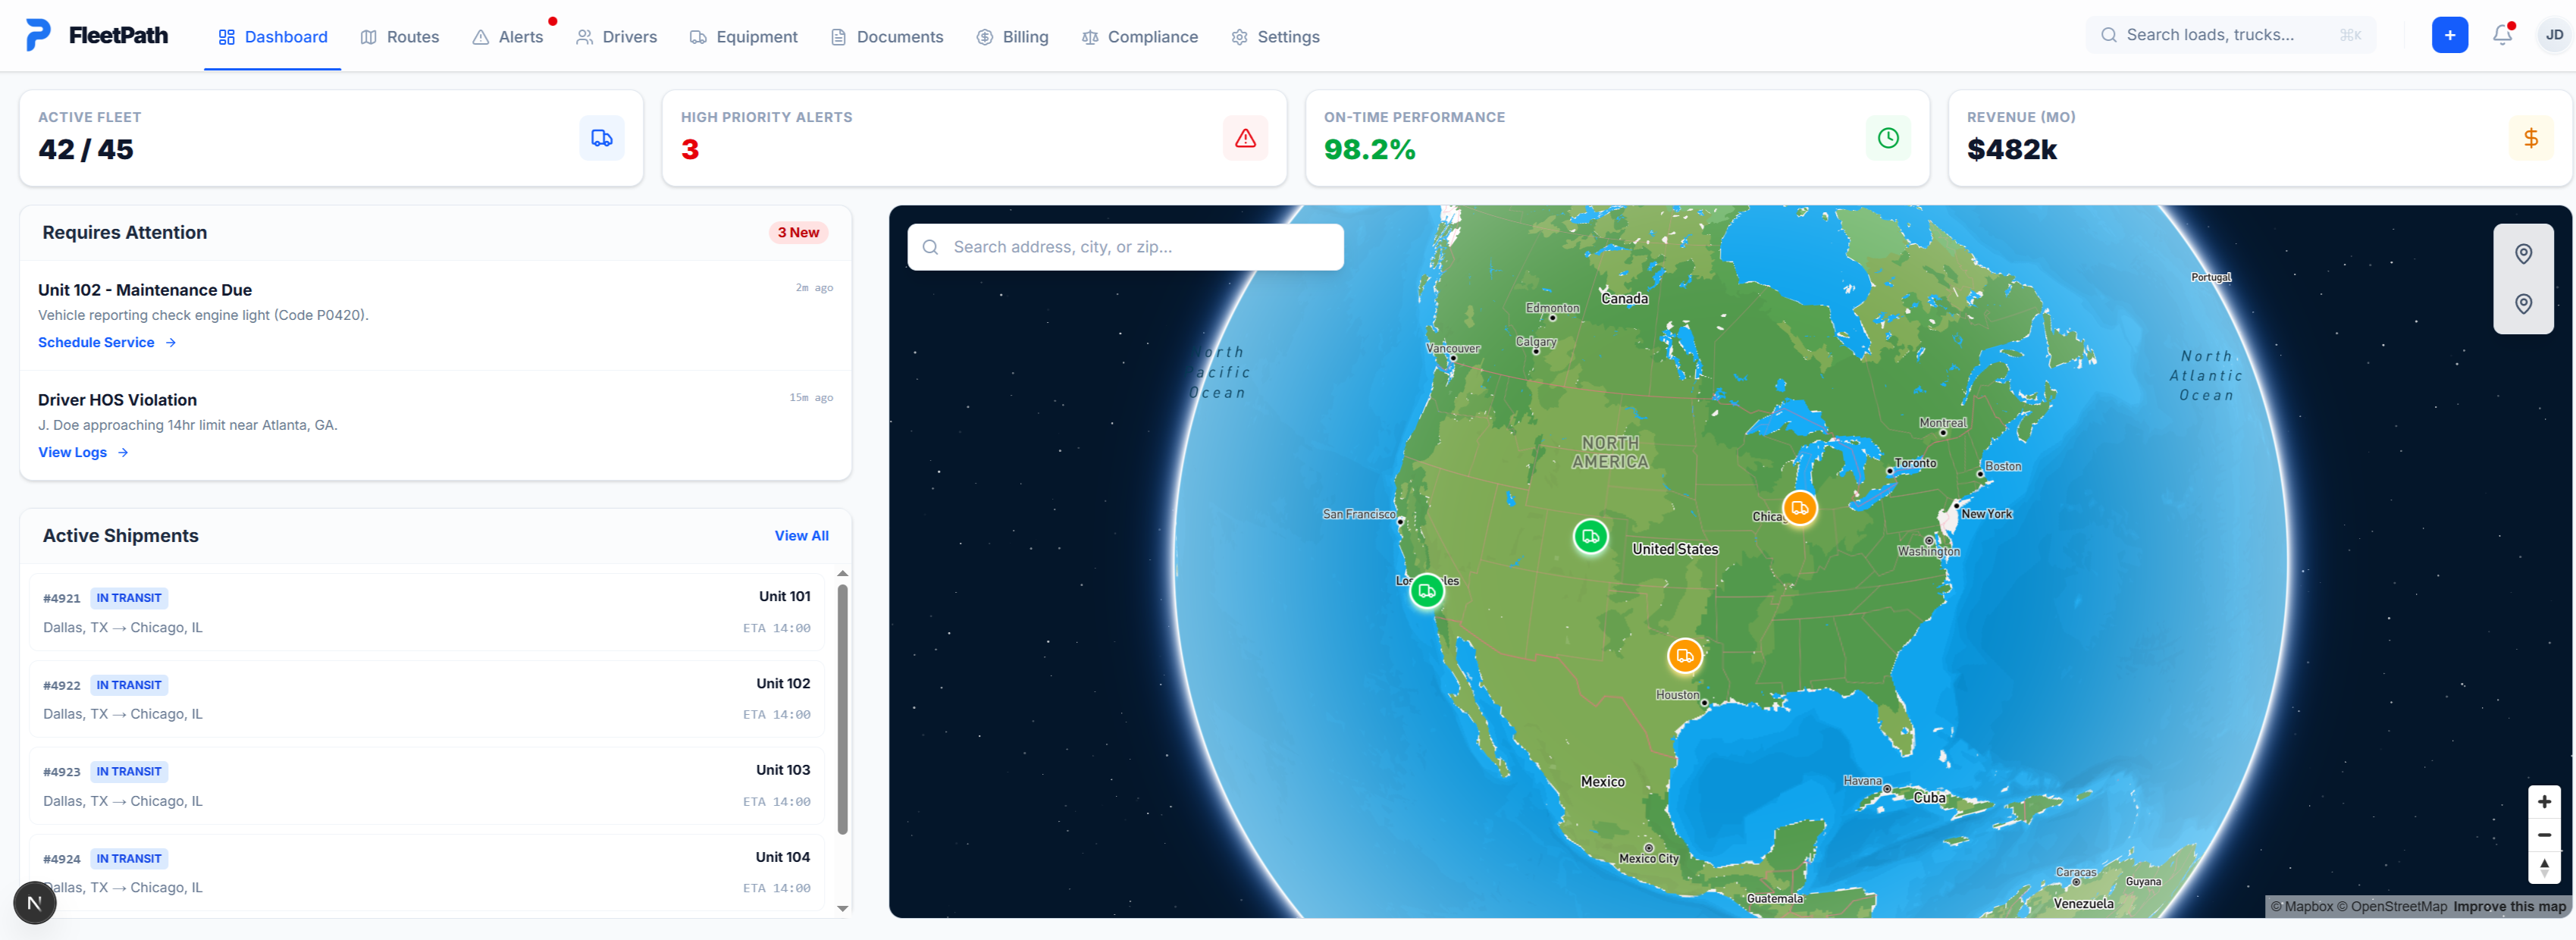Open the Alerts tab

pos(508,37)
